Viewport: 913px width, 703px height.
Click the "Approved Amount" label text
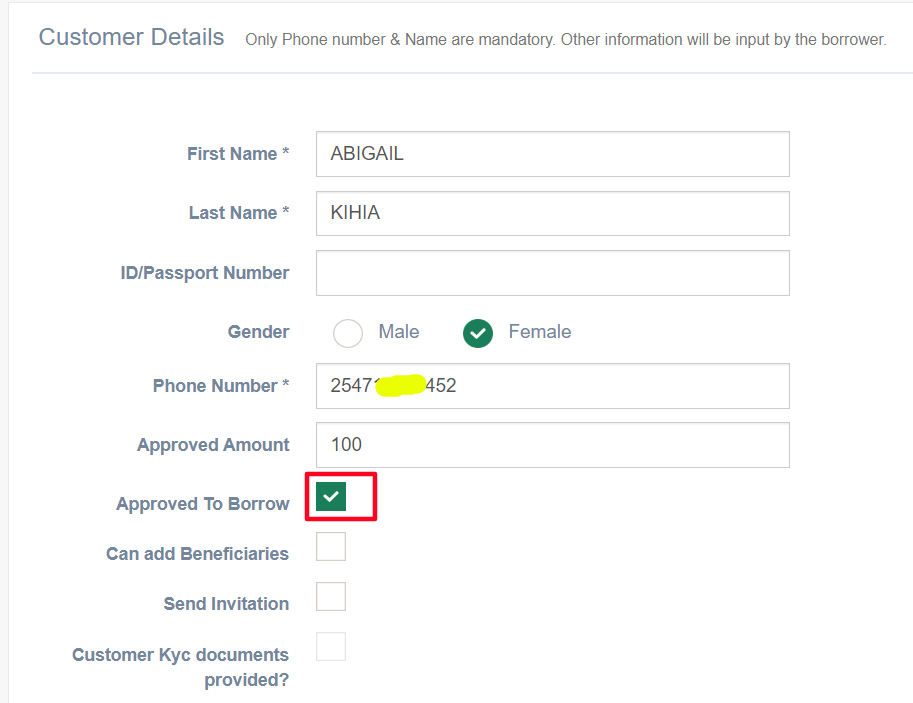pyautogui.click(x=213, y=445)
